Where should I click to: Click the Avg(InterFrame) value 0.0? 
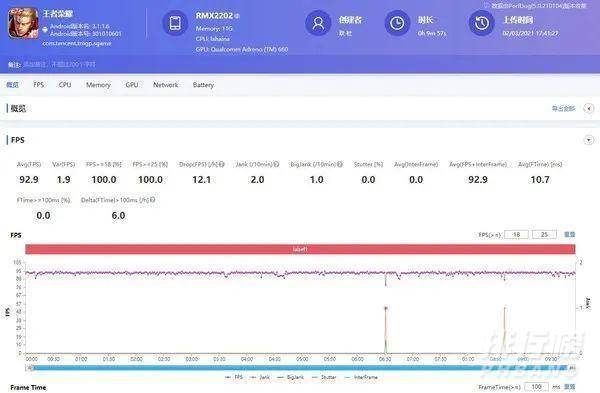tap(416, 179)
